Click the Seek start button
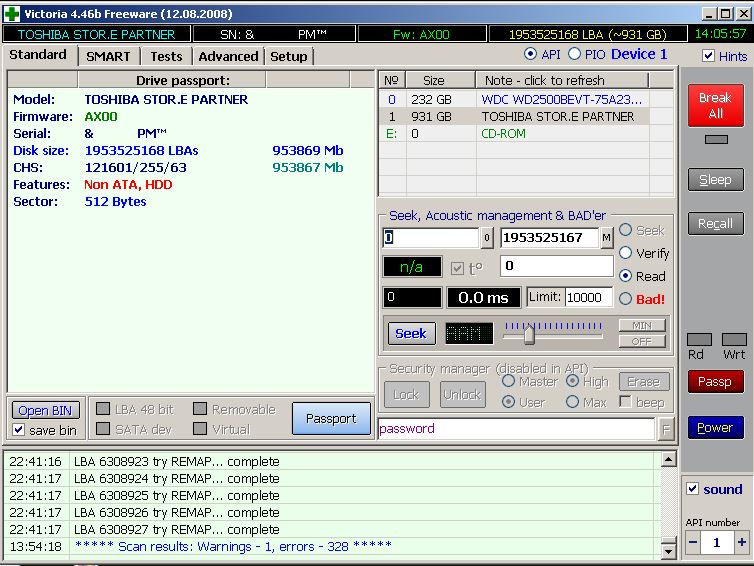Viewport: 754px width, 566px height. pos(410,334)
